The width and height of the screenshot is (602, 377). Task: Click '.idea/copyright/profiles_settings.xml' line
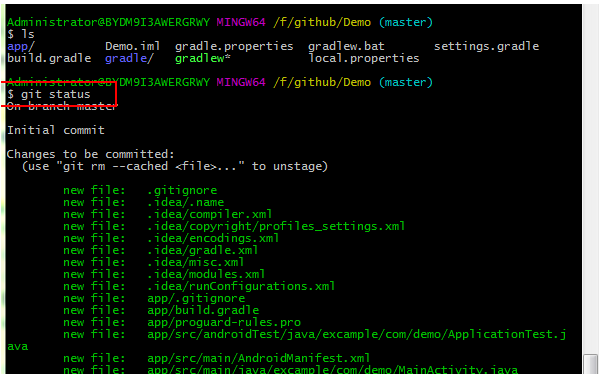pos(234,226)
